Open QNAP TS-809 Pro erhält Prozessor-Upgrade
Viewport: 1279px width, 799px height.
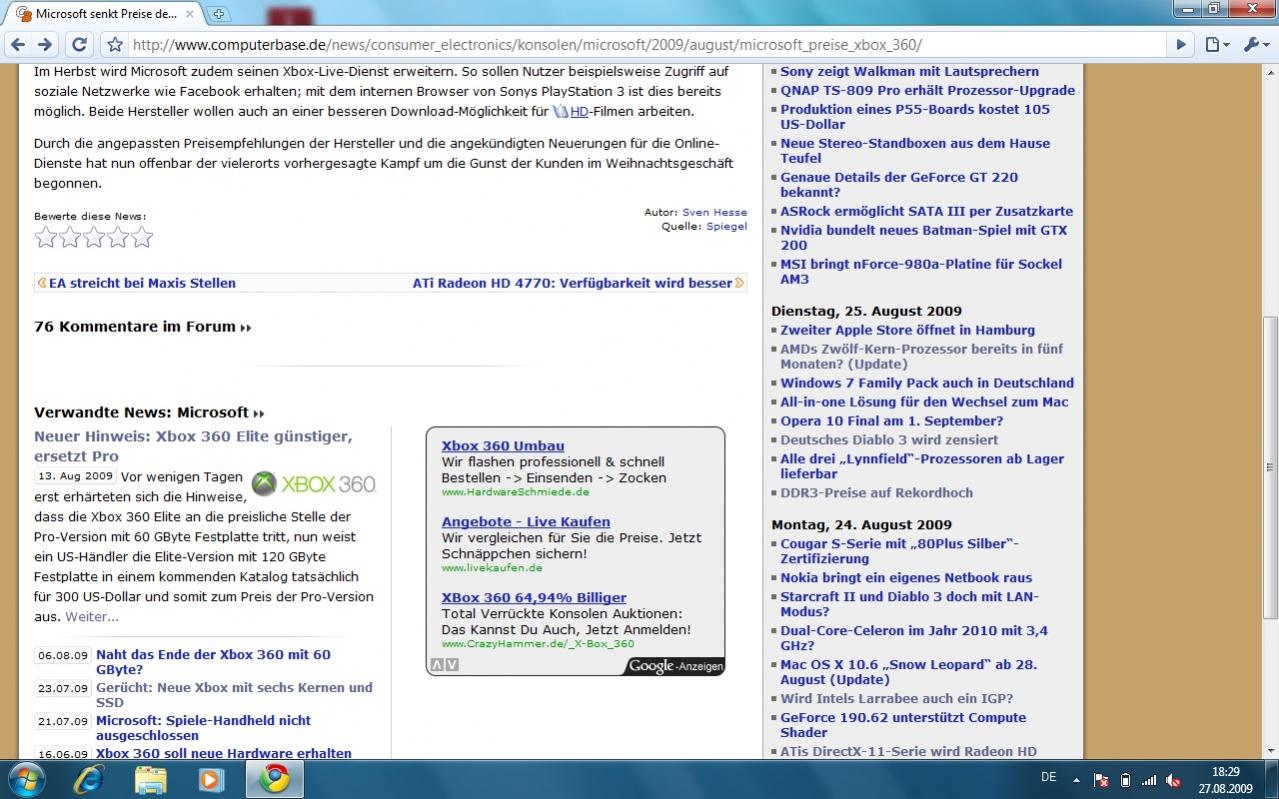coord(927,91)
